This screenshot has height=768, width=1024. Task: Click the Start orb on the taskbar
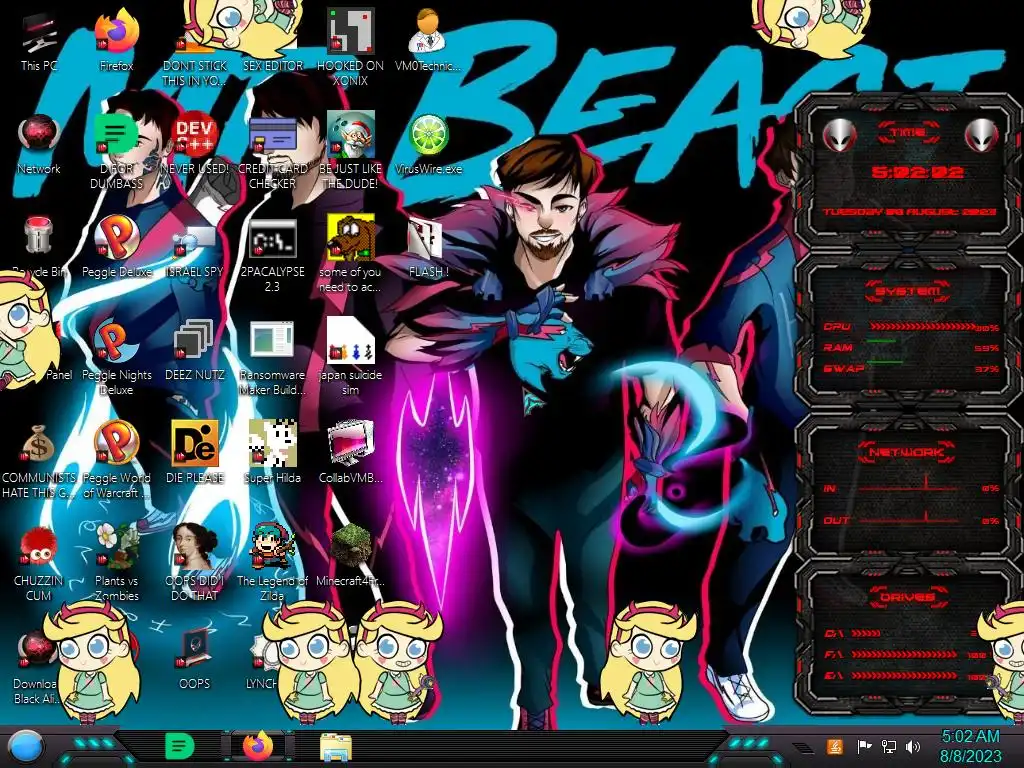[x=25, y=748]
